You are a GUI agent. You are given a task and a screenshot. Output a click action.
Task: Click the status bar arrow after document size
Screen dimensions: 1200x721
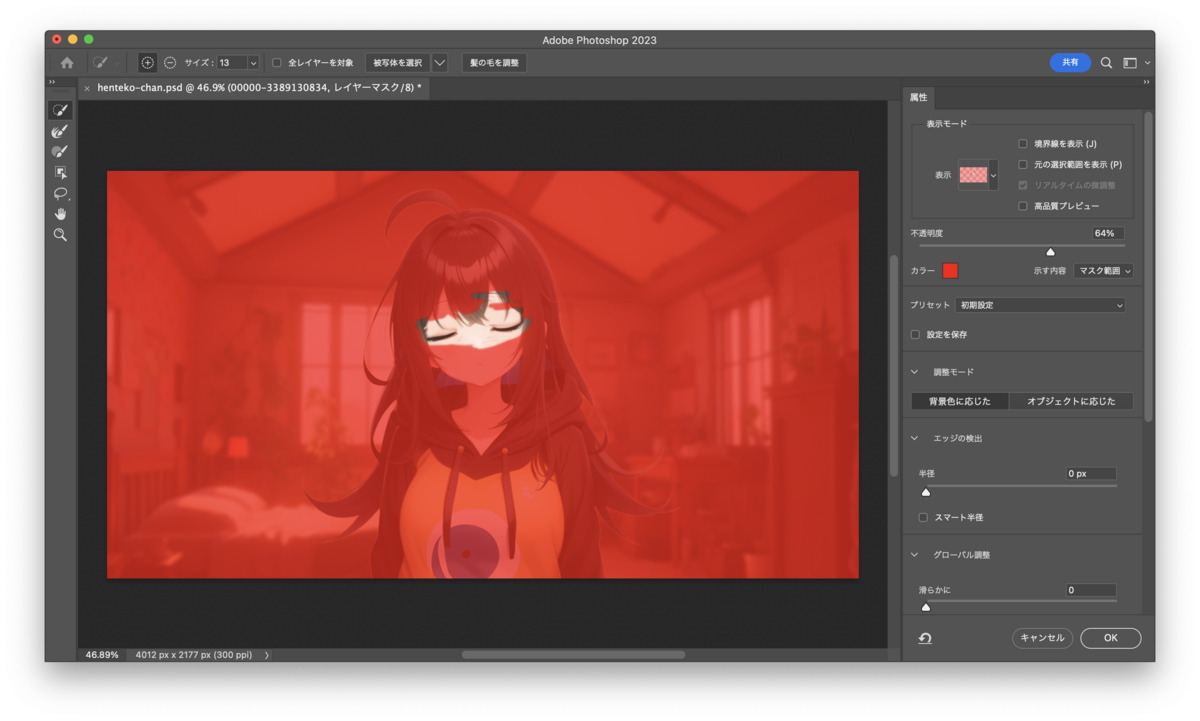(x=267, y=655)
